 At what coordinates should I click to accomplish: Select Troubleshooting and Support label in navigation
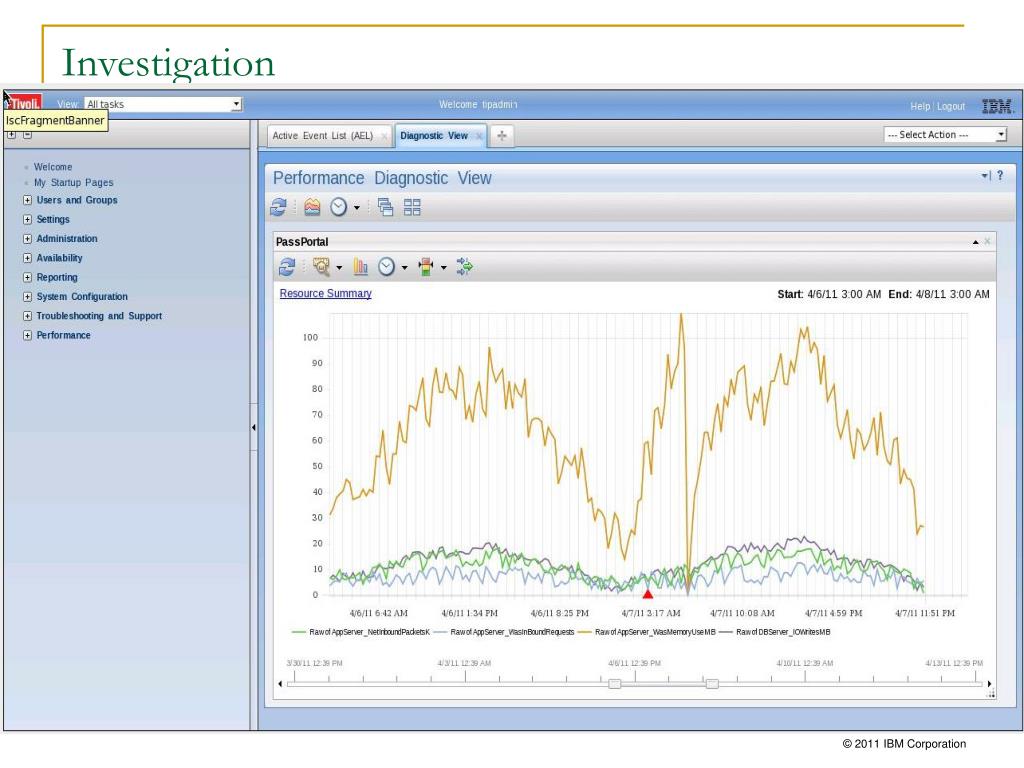pyautogui.click(x=99, y=316)
